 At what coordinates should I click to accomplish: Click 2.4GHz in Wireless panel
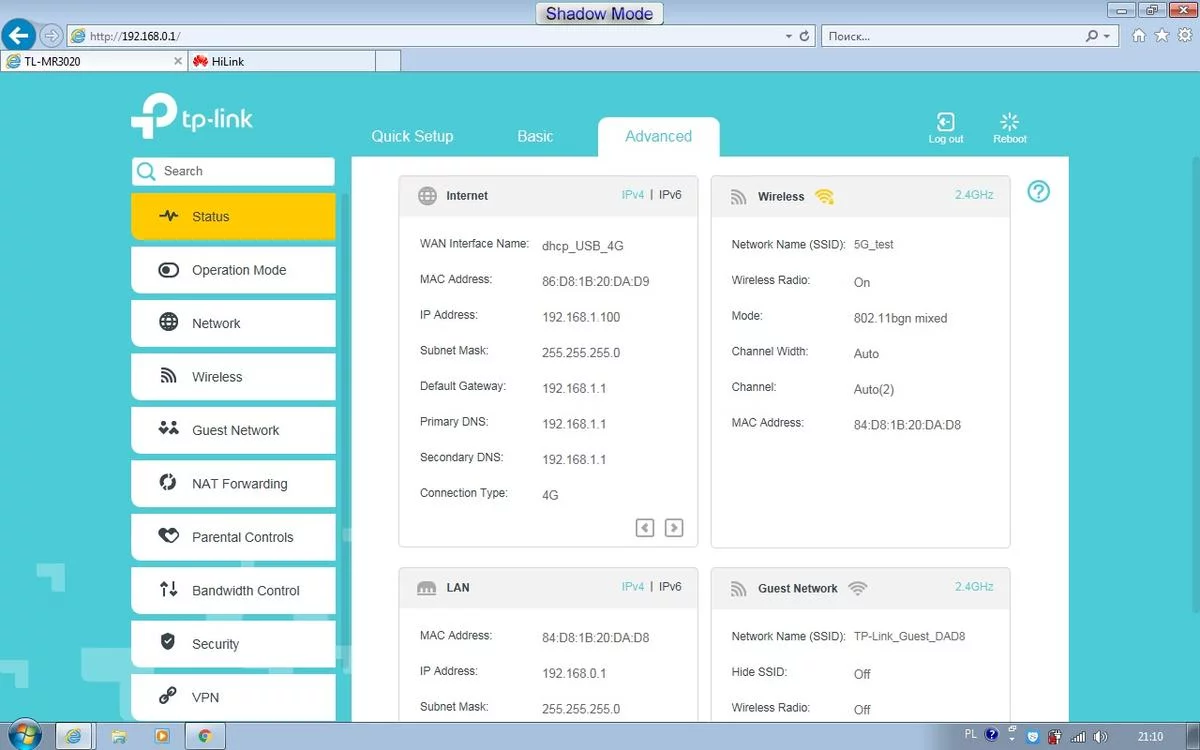(x=974, y=195)
